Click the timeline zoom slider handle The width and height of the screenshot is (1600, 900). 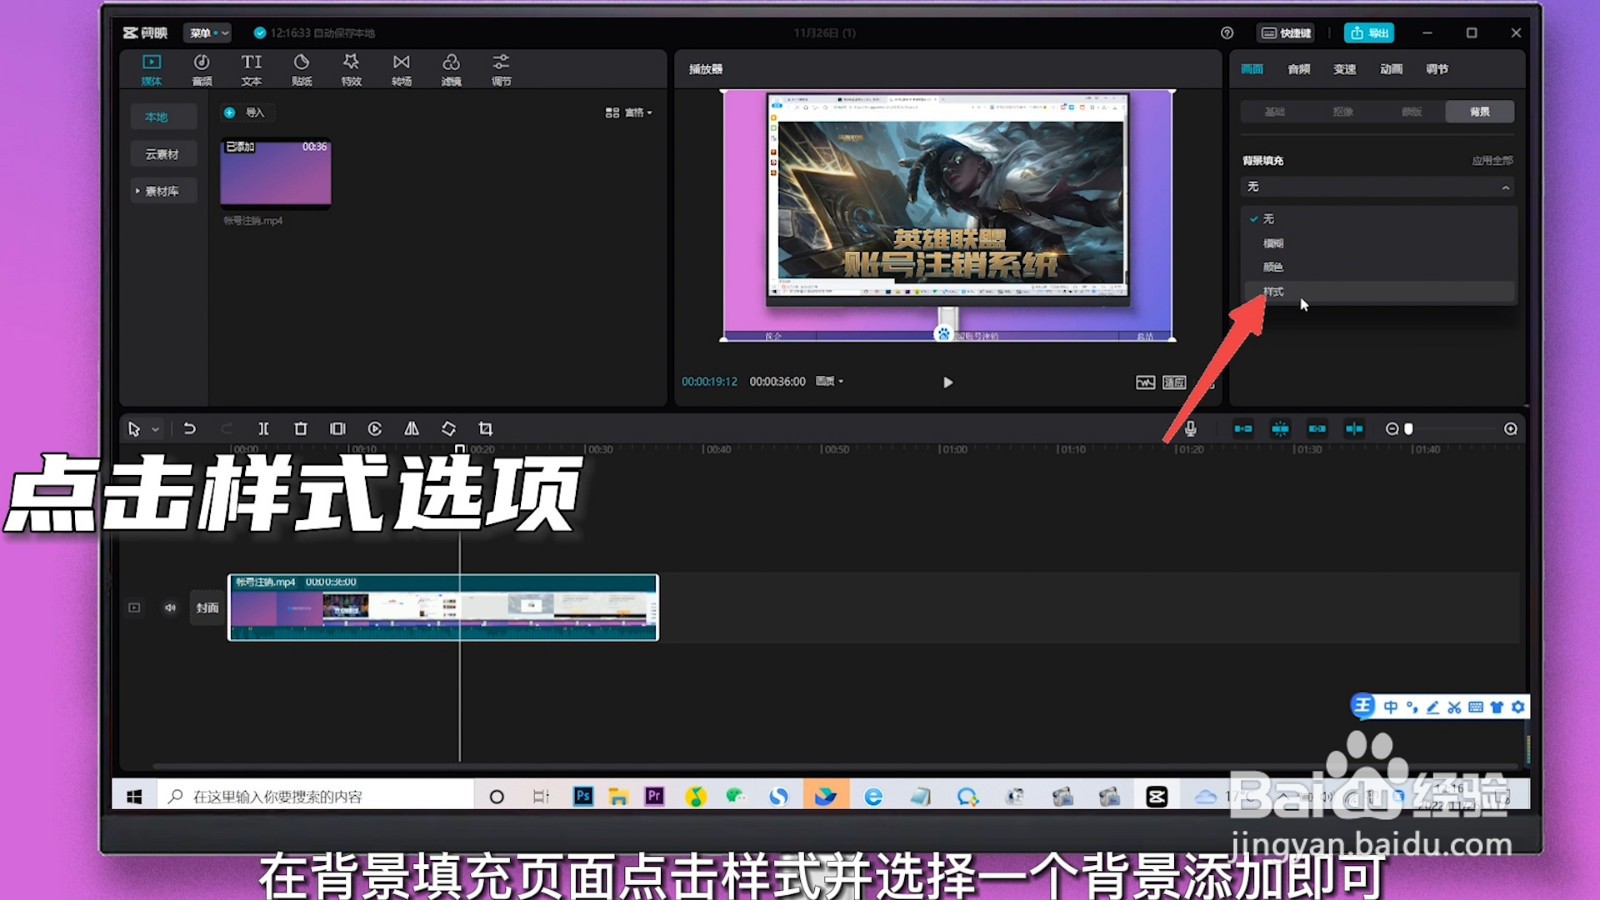tap(1408, 429)
